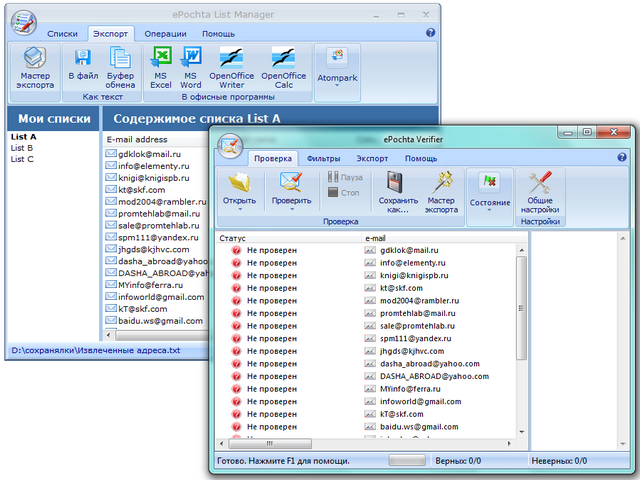Click the Стоп button
This screenshot has width=640, height=480.
[x=344, y=192]
